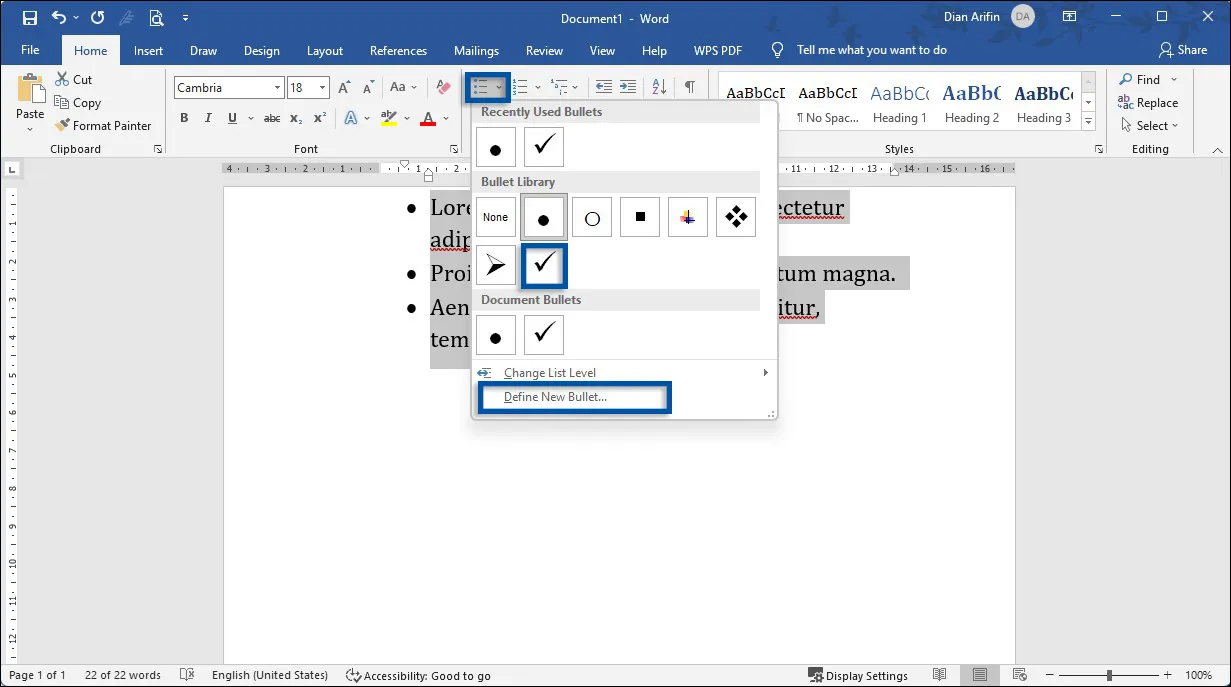
Task: Toggle Italic formatting
Action: (208, 118)
